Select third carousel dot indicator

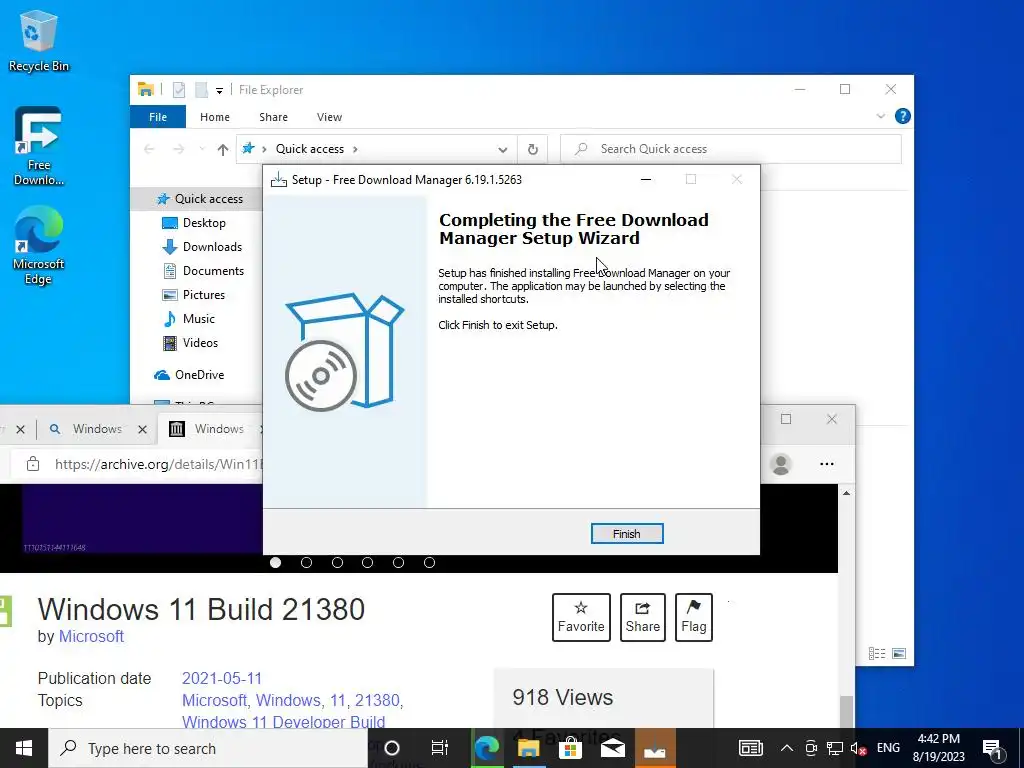(338, 563)
